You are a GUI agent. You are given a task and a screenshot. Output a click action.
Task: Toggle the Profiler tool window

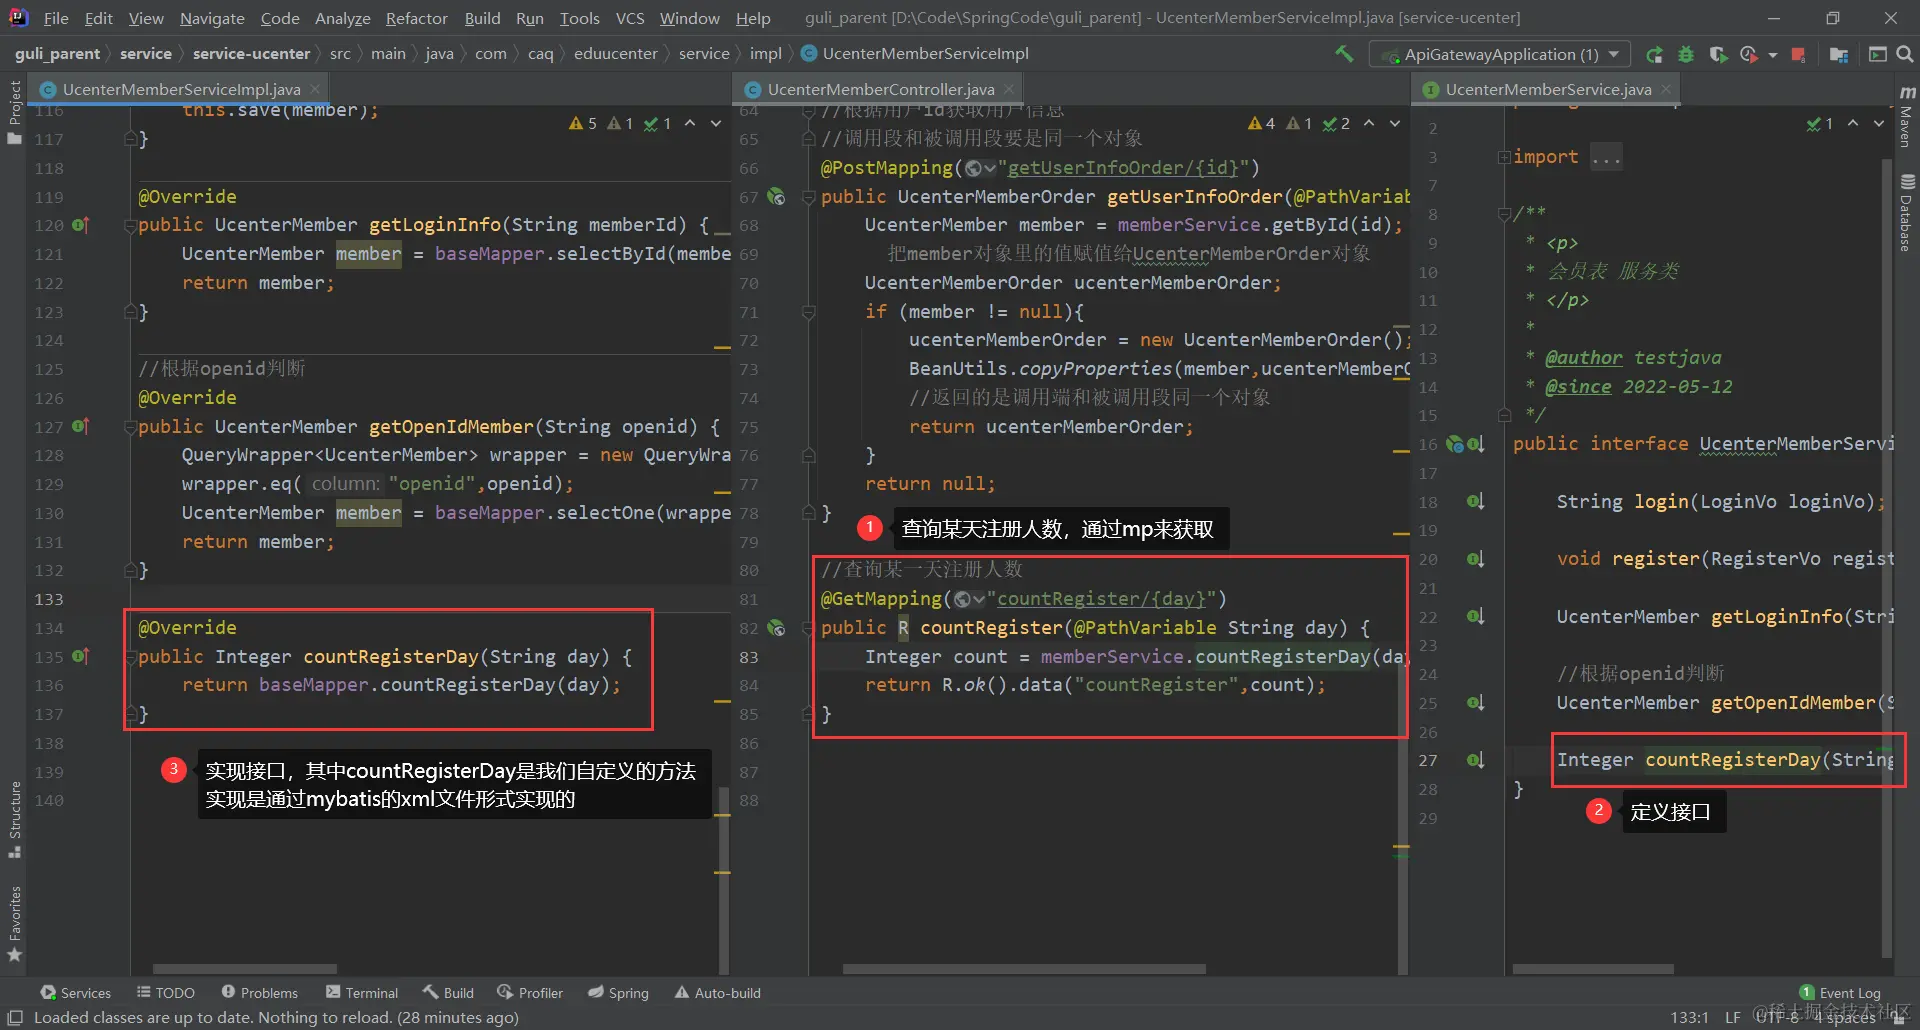click(530, 992)
